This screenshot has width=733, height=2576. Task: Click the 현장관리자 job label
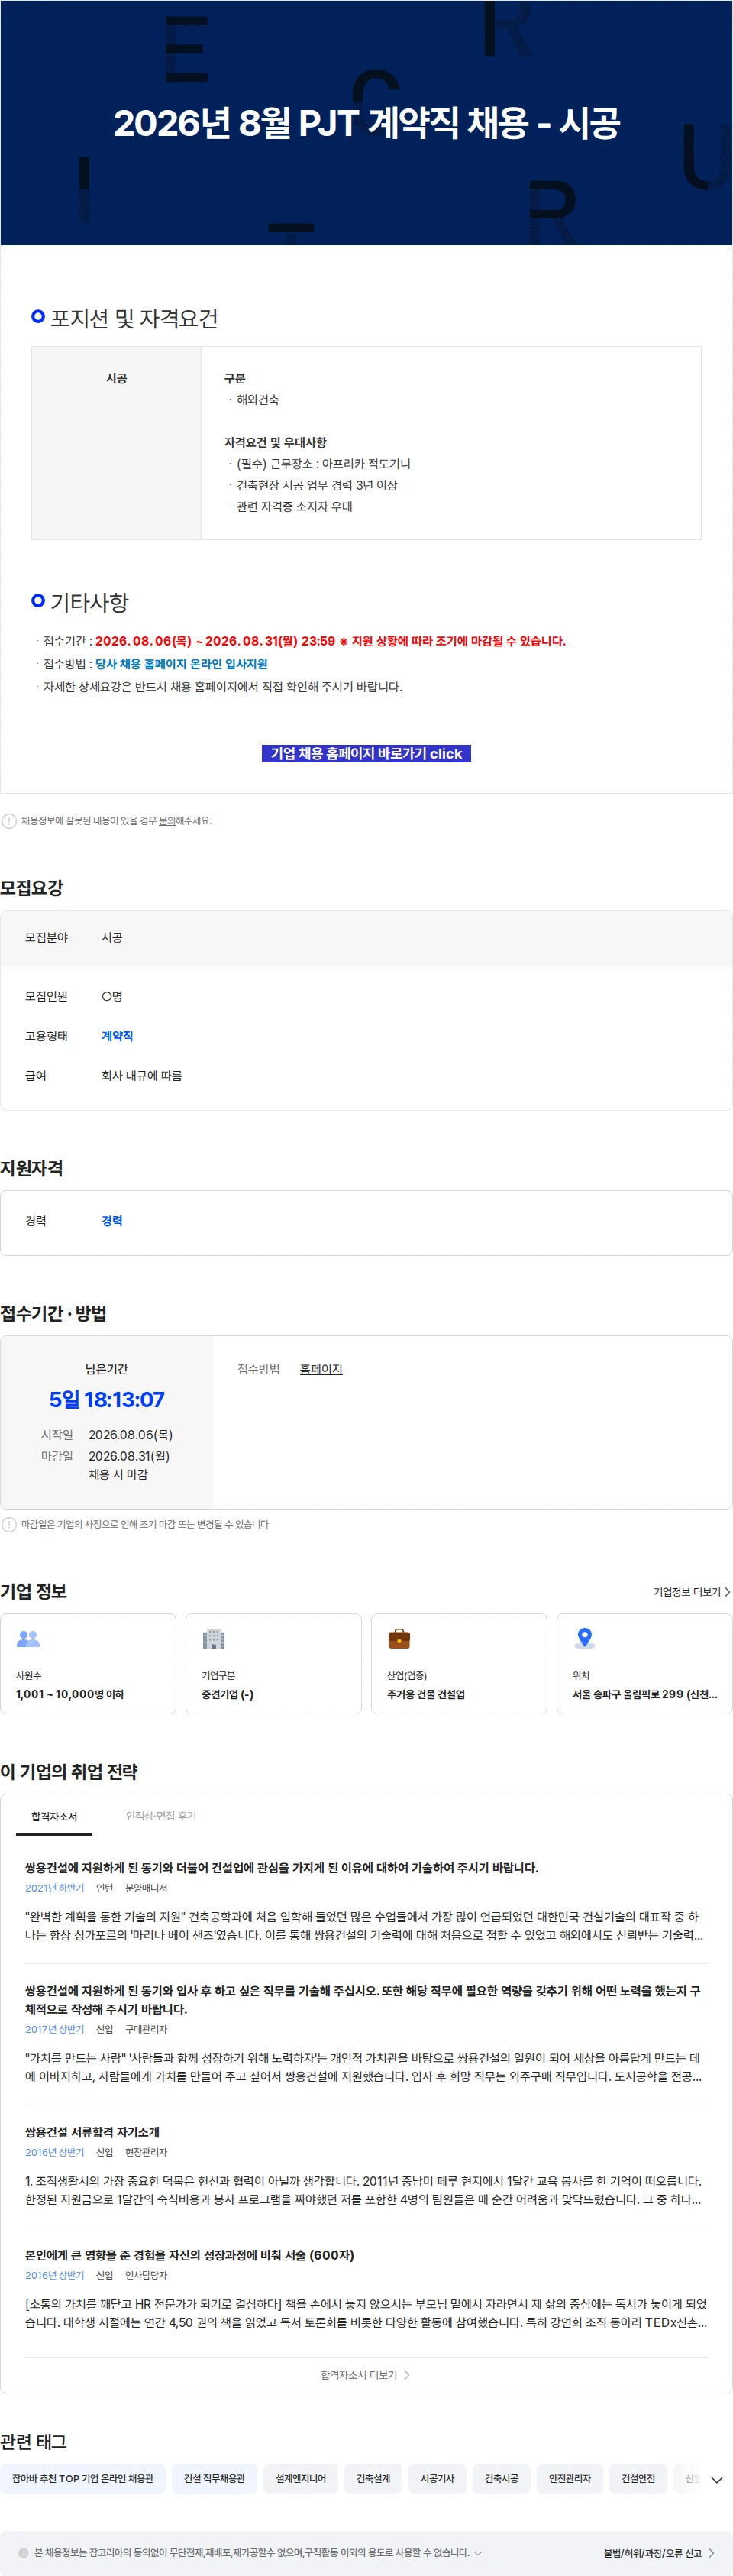pyautogui.click(x=146, y=2152)
